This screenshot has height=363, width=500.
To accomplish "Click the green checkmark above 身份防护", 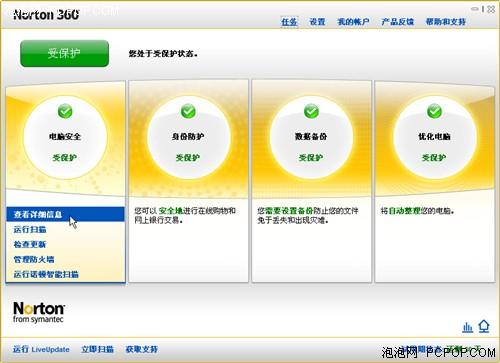I will pos(188,111).
